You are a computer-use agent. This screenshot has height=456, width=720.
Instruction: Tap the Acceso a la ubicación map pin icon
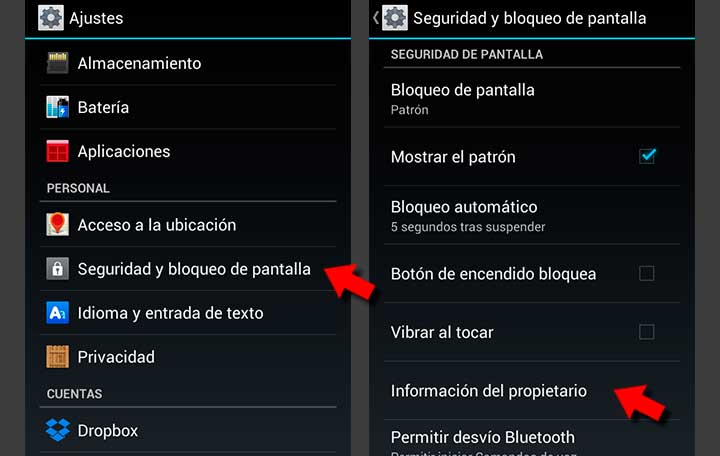(x=57, y=225)
